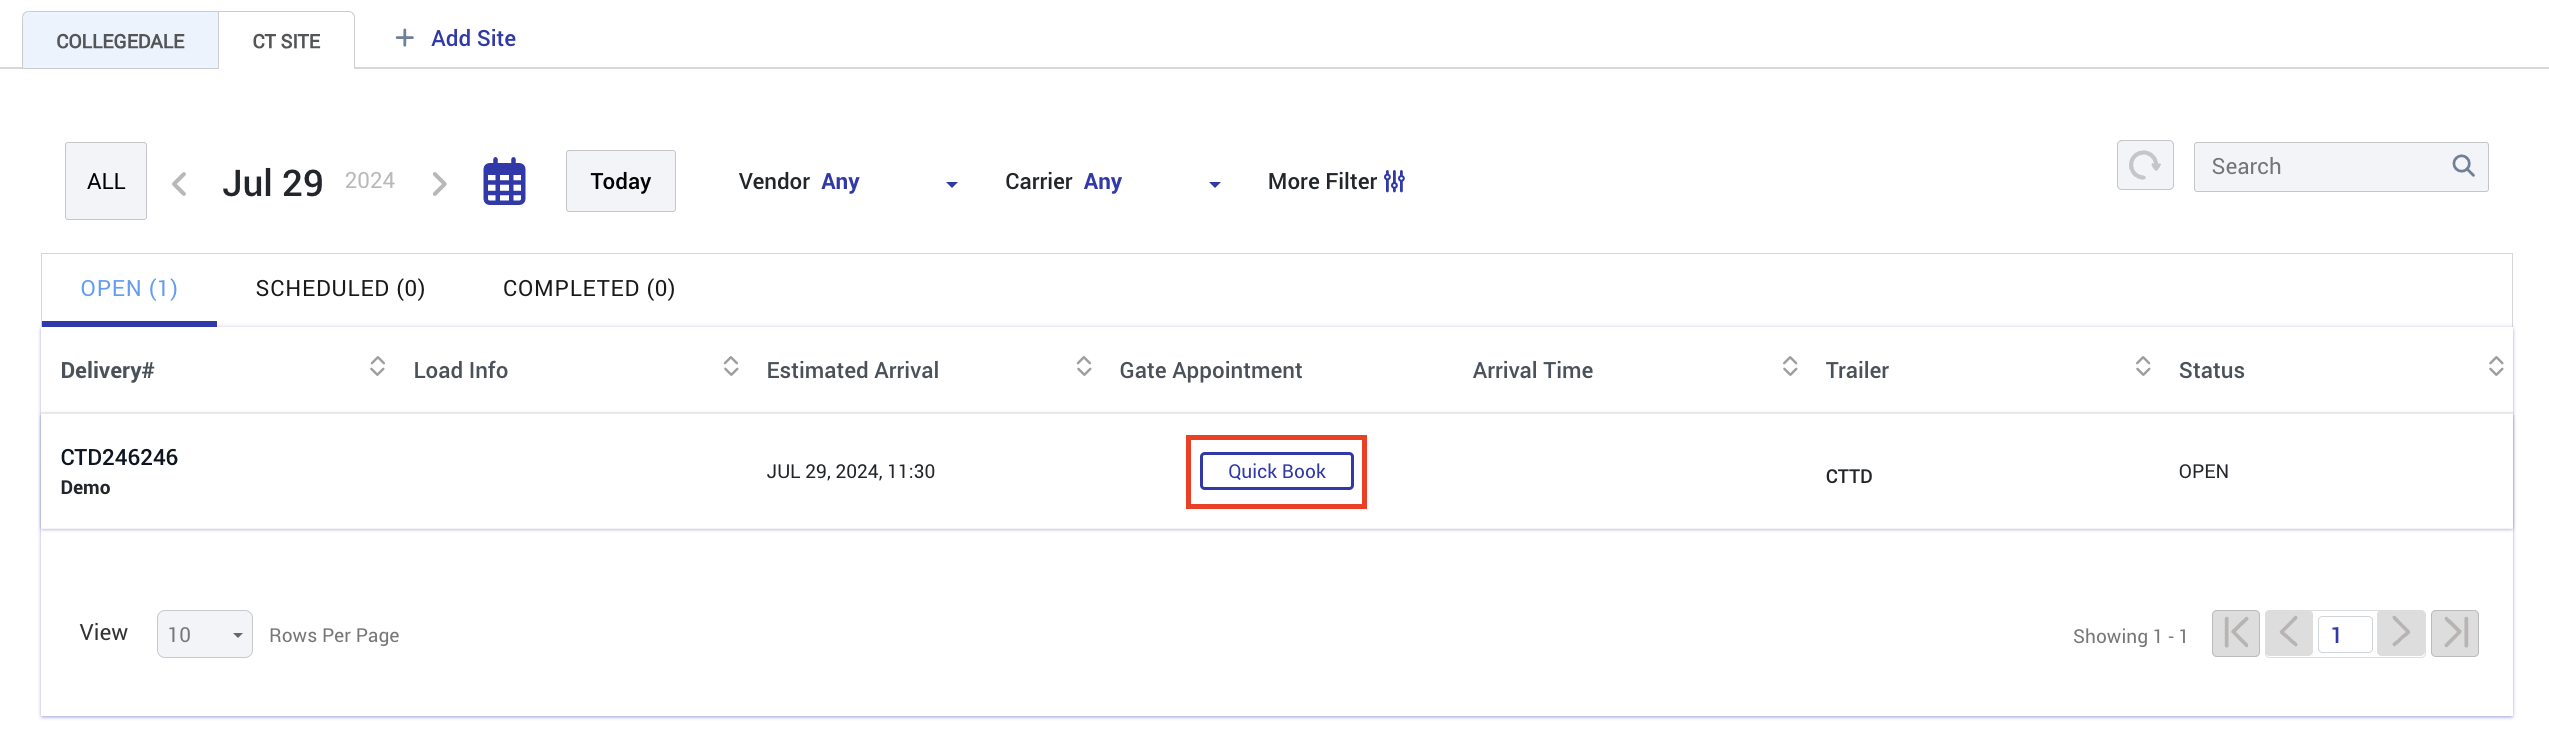Viewport: 2549px width, 731px height.
Task: Sort by Load Info column arrows
Action: click(731, 367)
